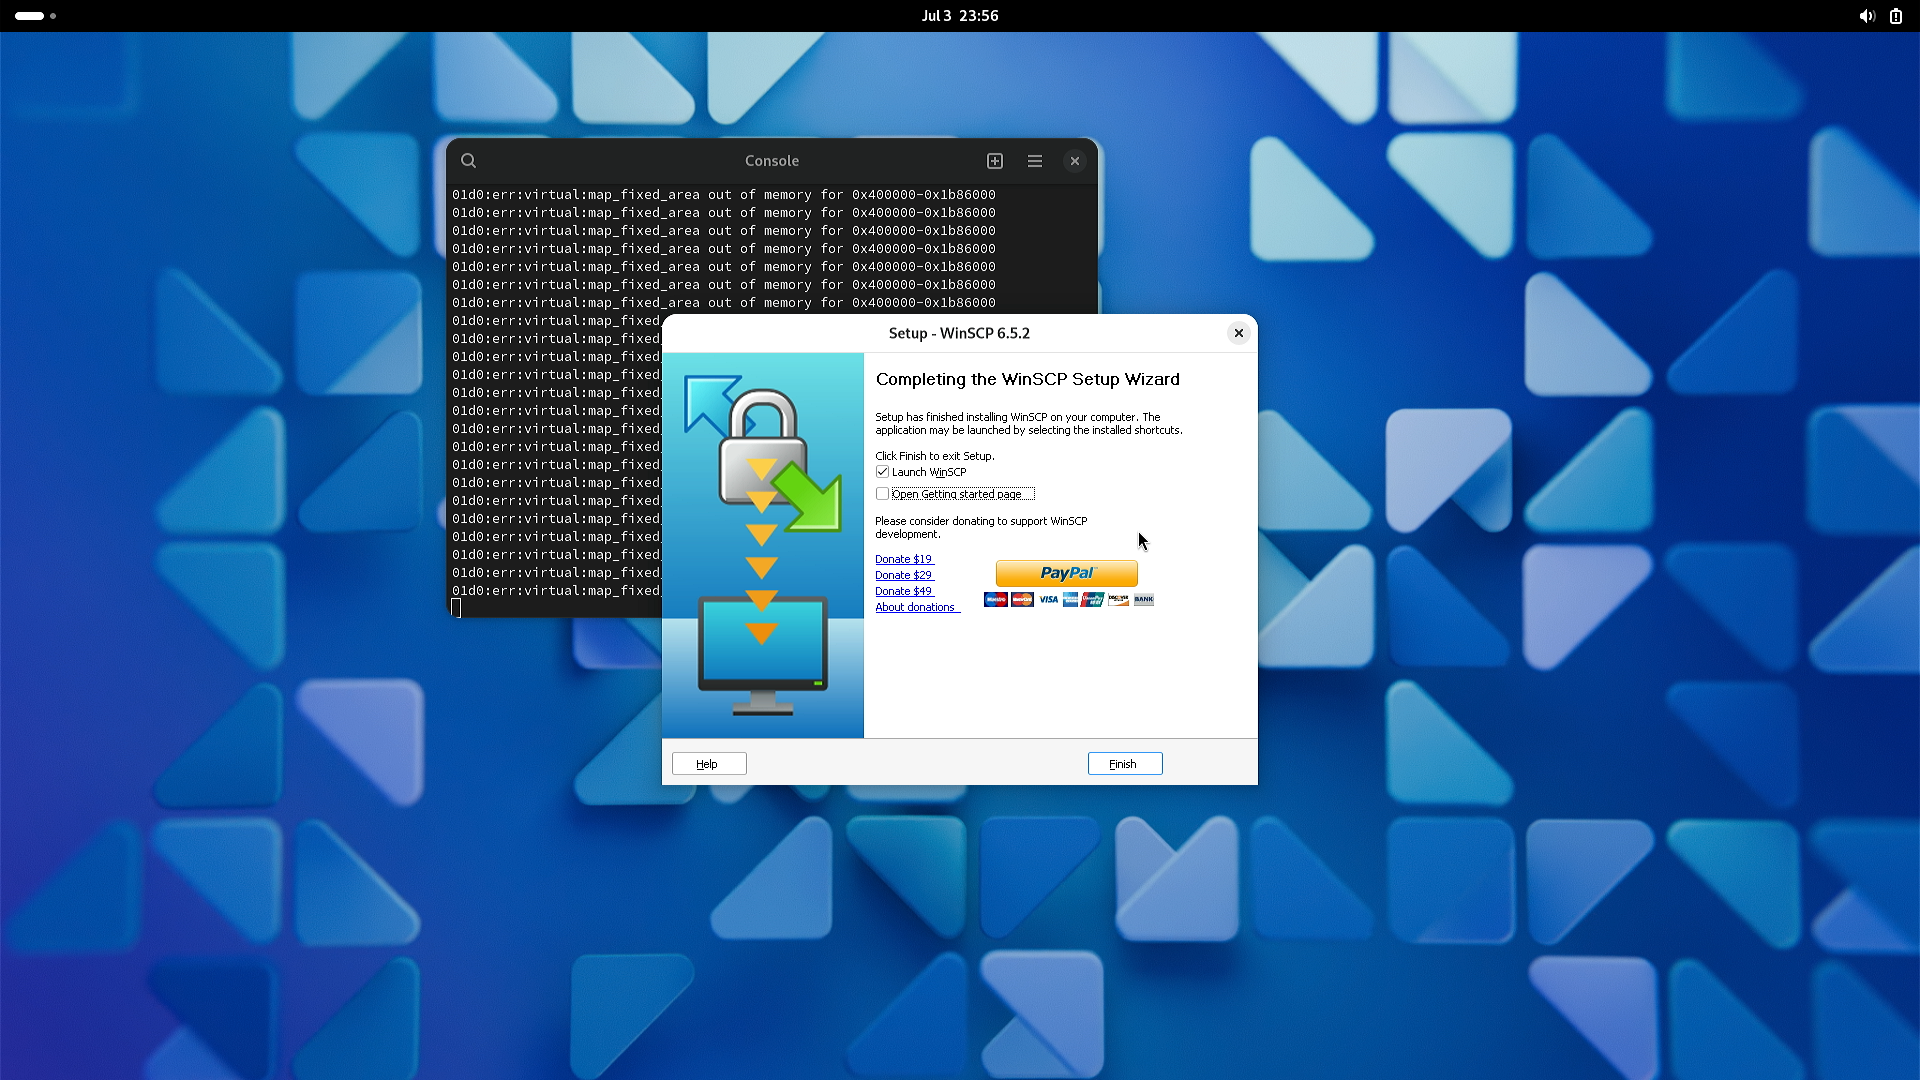Click the Finish button

[1125, 764]
